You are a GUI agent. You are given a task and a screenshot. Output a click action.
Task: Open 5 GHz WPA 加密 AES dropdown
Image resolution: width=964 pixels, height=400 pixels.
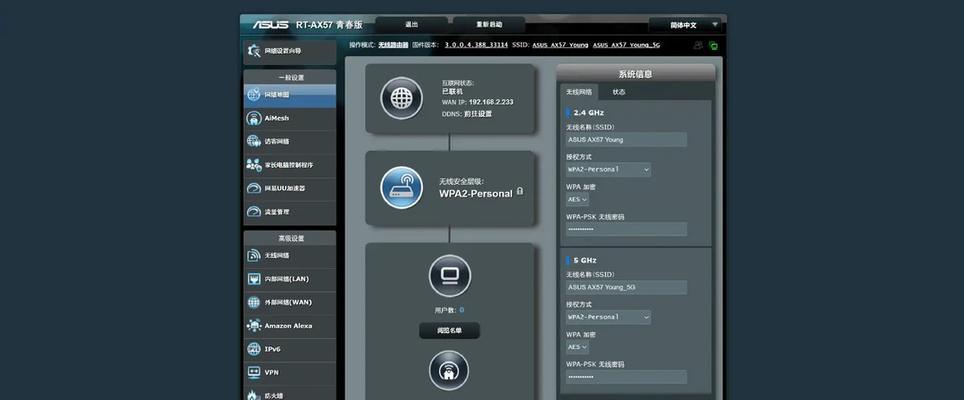pos(577,347)
